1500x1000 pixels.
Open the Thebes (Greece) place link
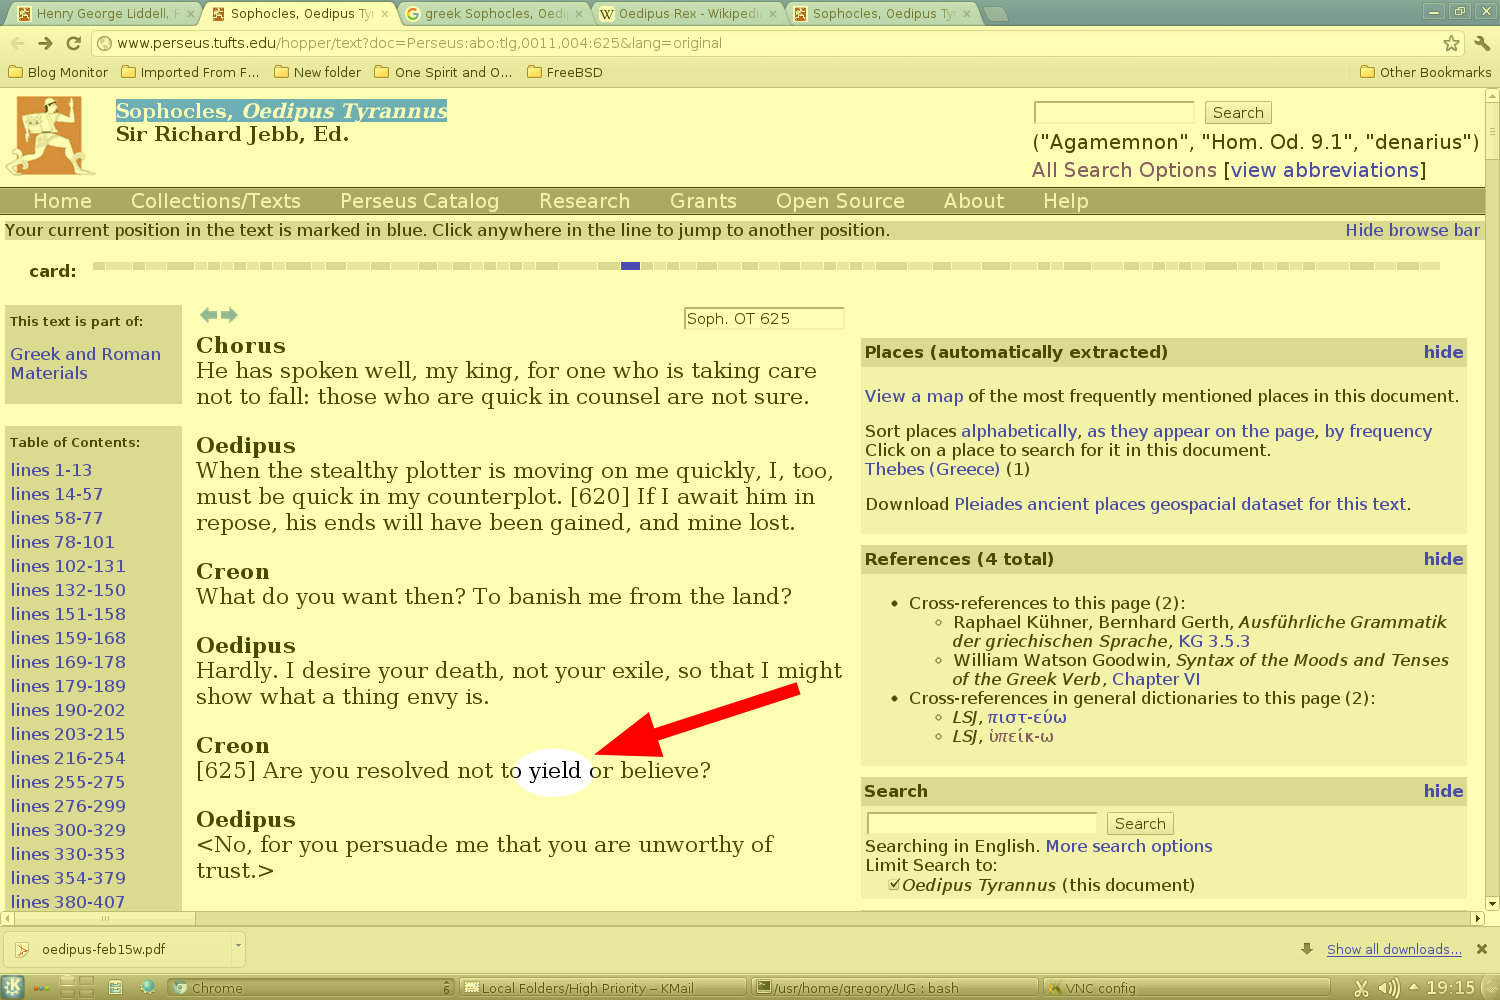[932, 469]
